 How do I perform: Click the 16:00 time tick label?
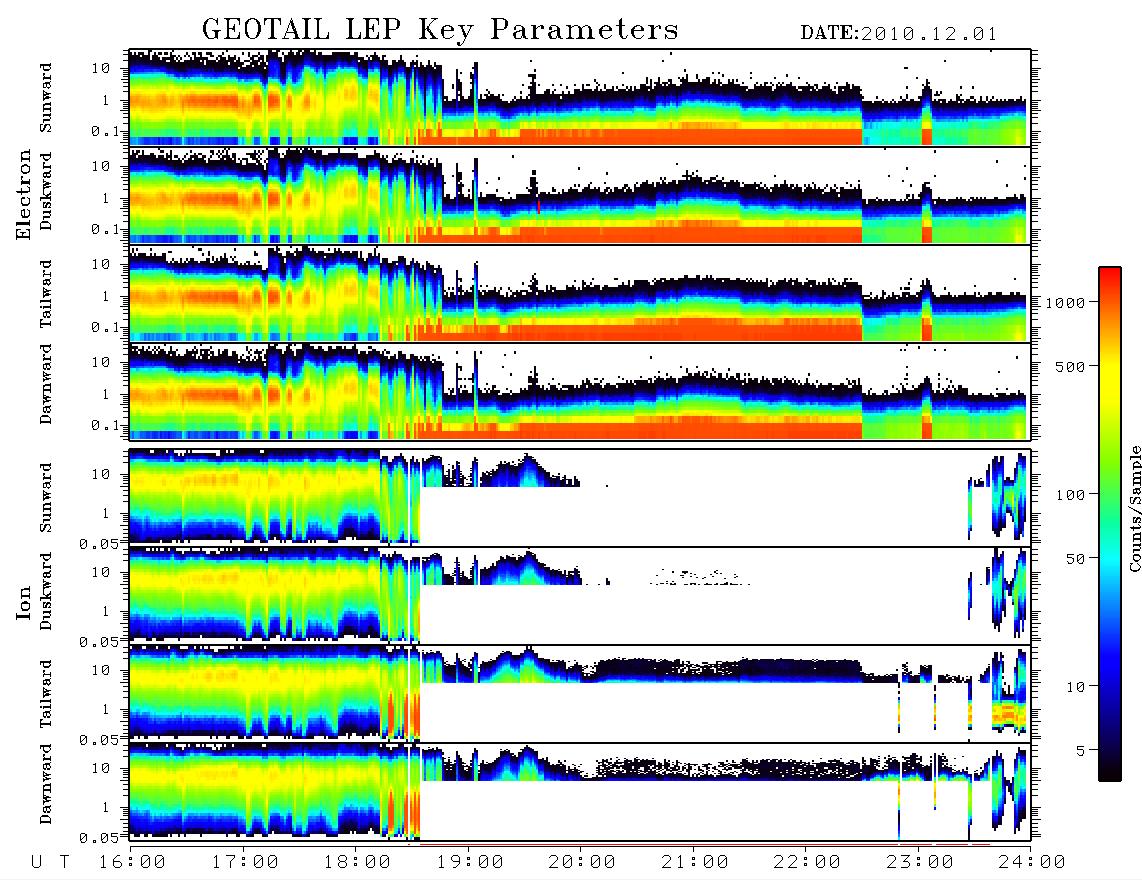[x=132, y=863]
